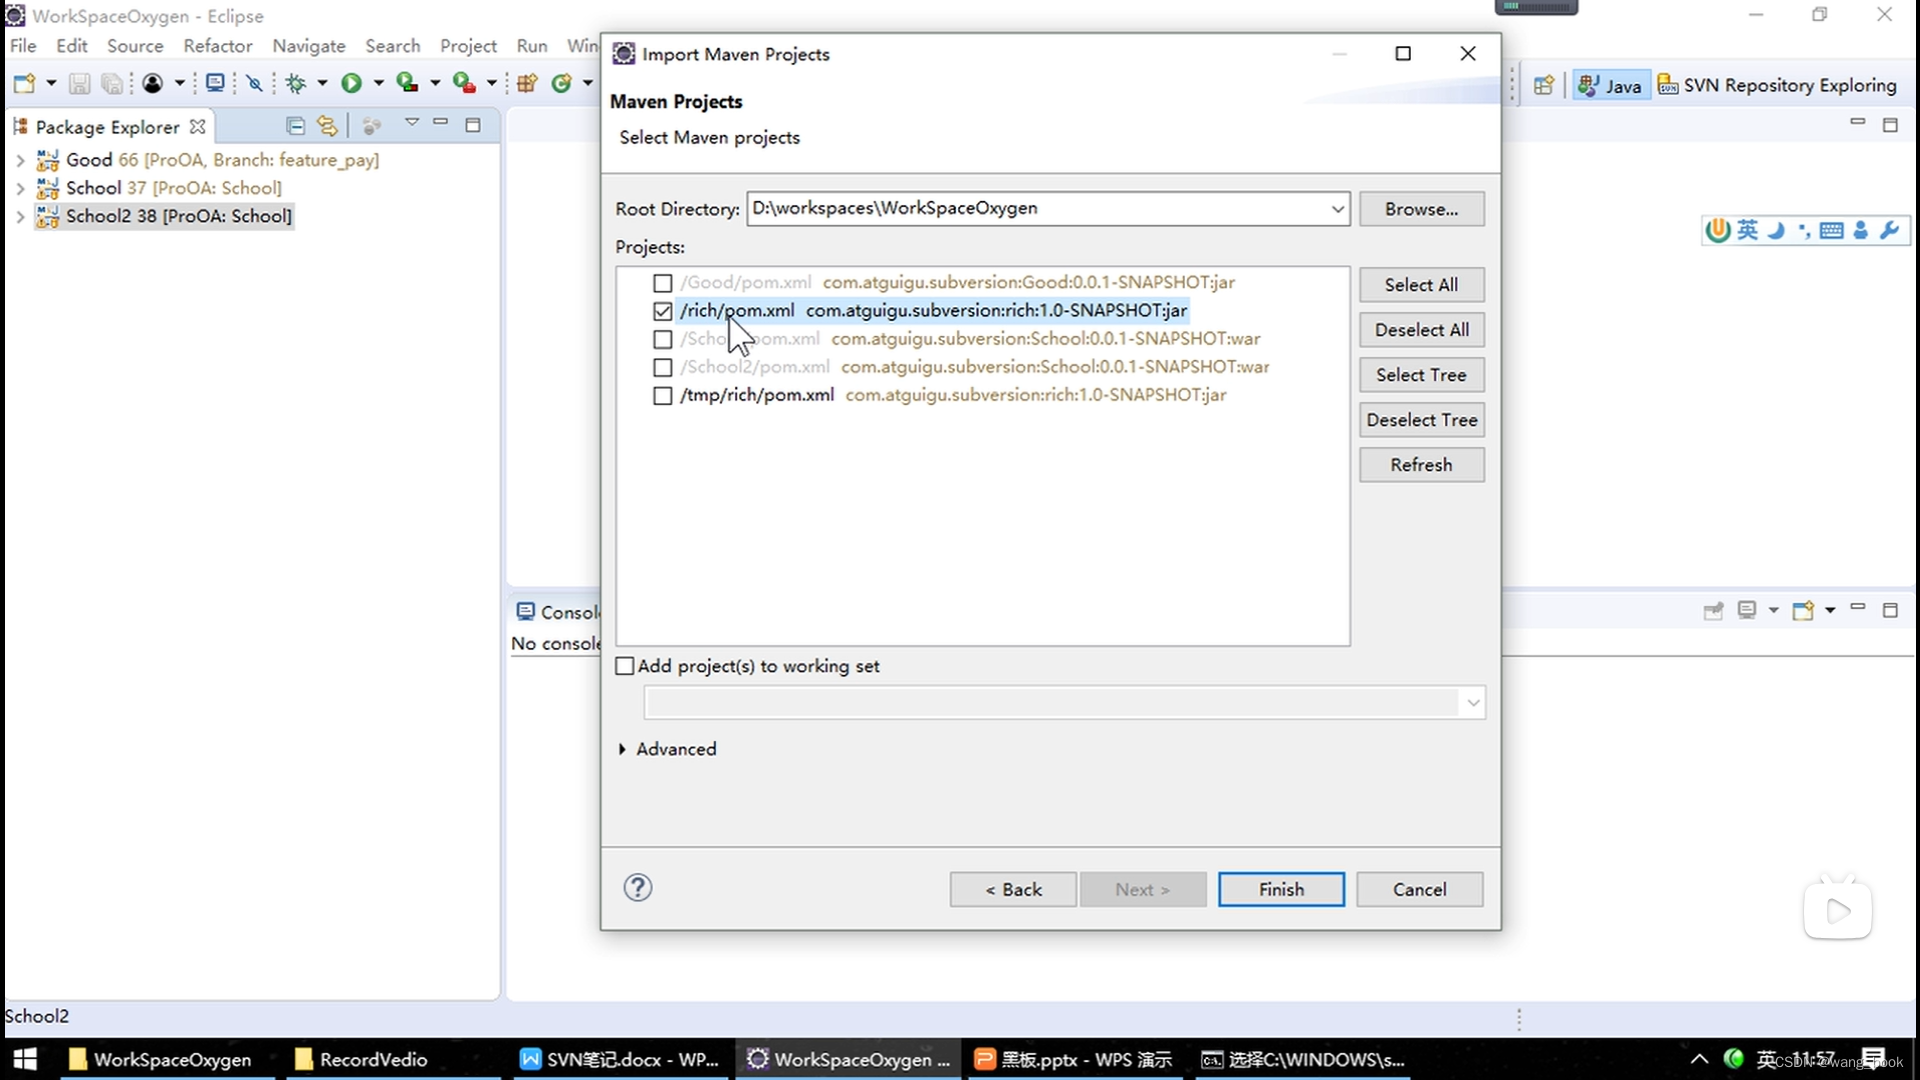The image size is (1920, 1080).
Task: Click the Open Console new-view icon
Action: pyautogui.click(x=1803, y=611)
